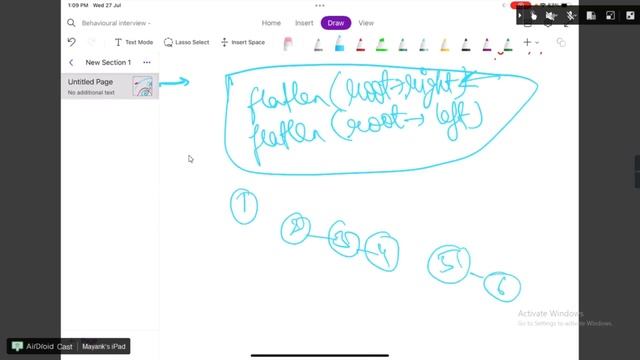The image size is (640, 360).
Task: Choose Insert Space tool
Action: (243, 42)
